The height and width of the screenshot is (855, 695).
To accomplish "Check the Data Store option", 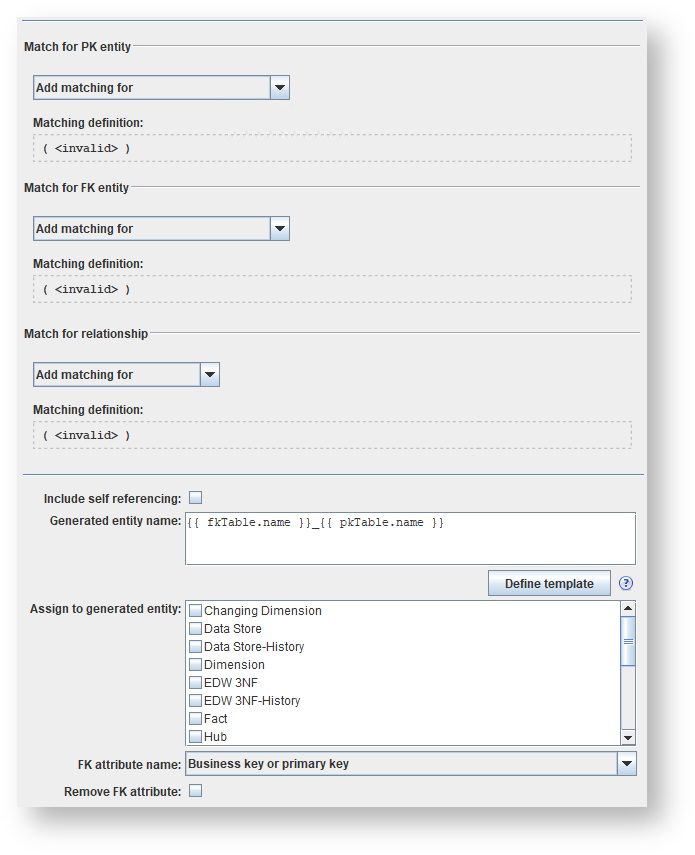I will [x=196, y=629].
